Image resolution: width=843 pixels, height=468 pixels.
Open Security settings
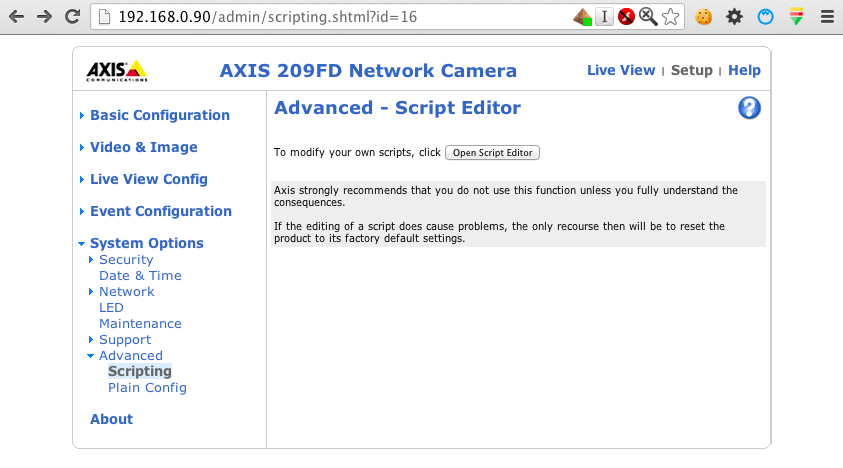[x=126, y=260]
